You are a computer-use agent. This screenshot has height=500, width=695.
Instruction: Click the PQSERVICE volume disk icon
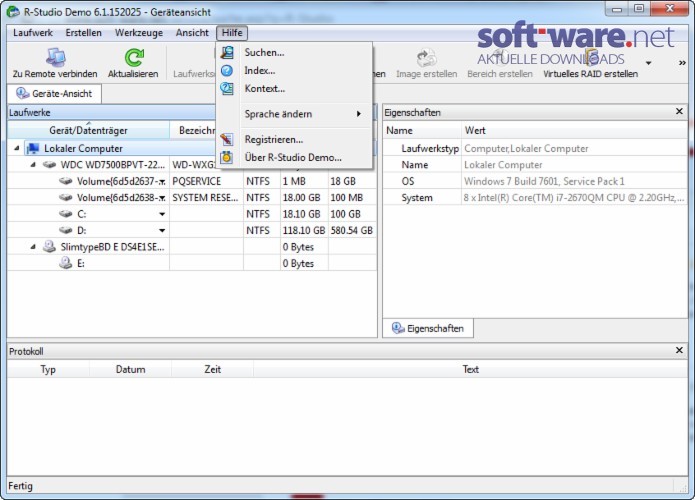[x=66, y=181]
